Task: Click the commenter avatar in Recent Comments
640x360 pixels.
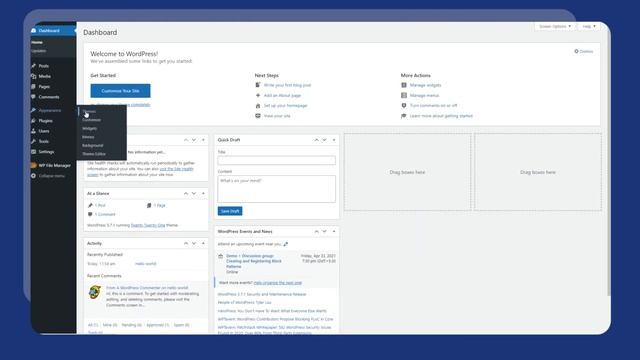Action: (x=95, y=292)
